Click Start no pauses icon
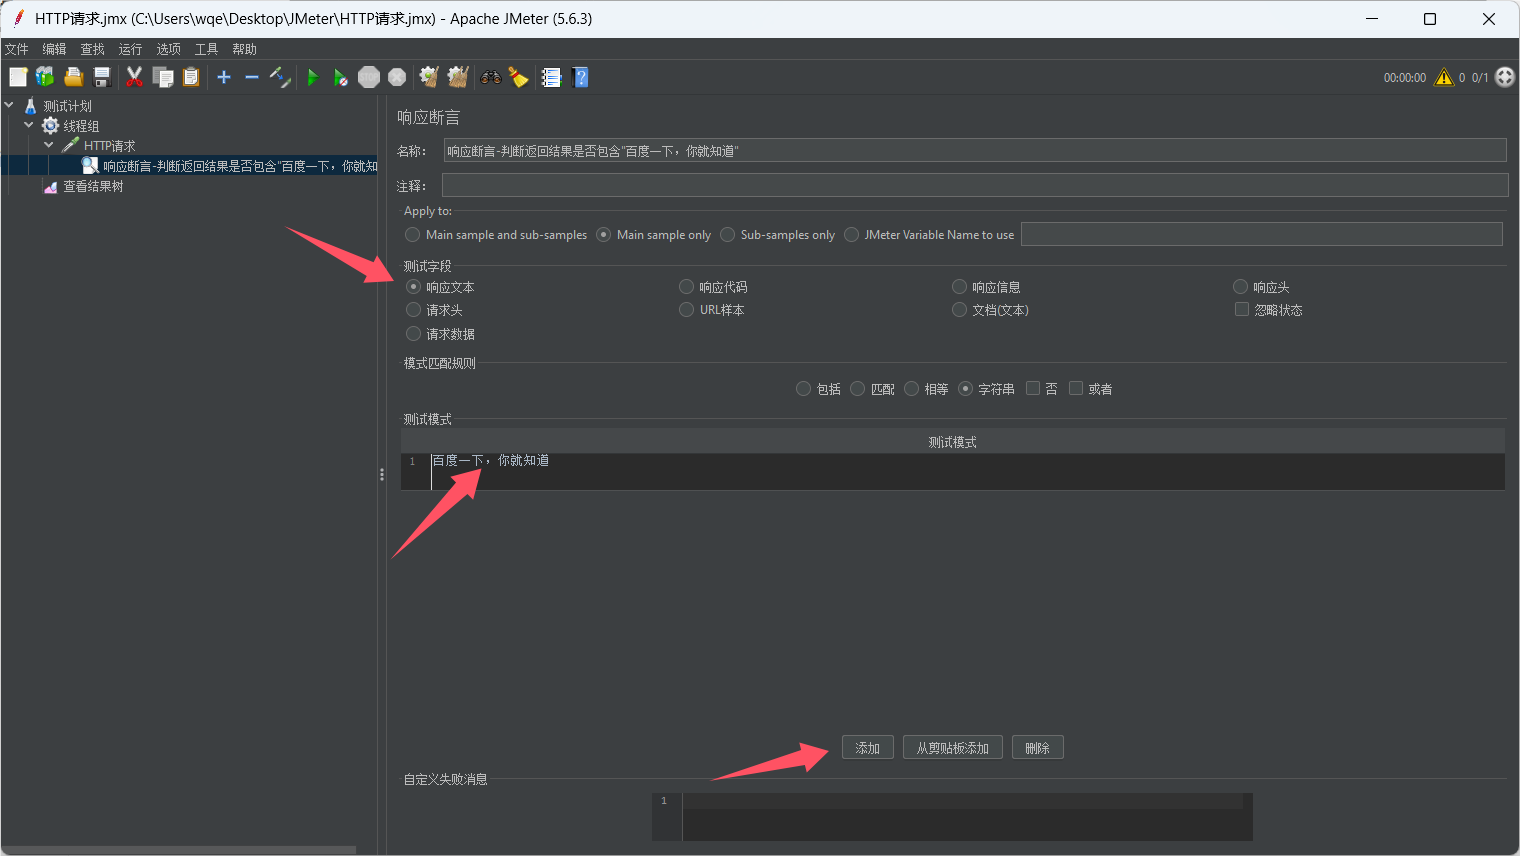1520x856 pixels. coord(340,77)
